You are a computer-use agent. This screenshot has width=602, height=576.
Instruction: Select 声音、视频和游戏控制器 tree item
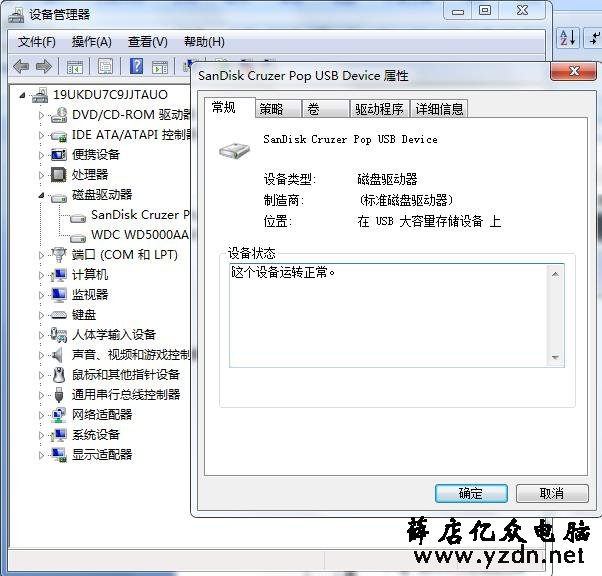(x=131, y=355)
